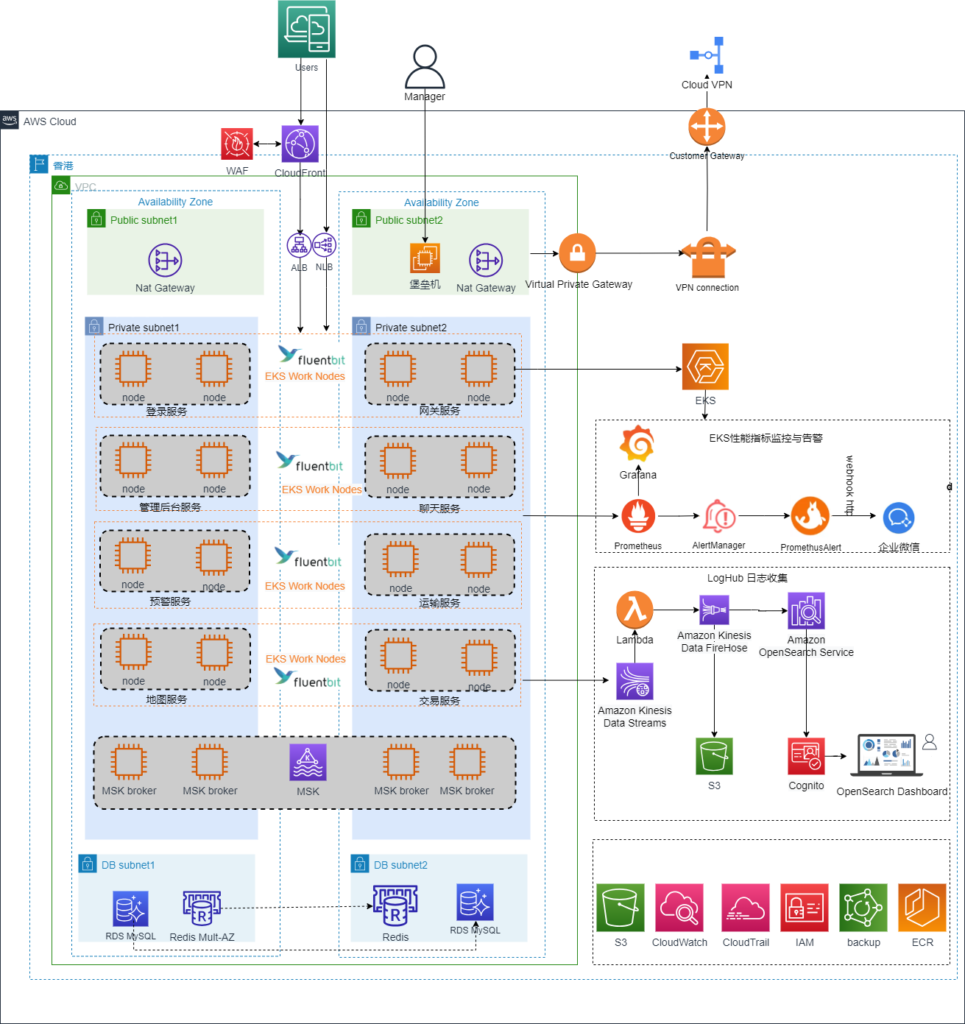Click the Redis icon in DB subnet2
Image resolution: width=965 pixels, height=1024 pixels.
point(395,905)
